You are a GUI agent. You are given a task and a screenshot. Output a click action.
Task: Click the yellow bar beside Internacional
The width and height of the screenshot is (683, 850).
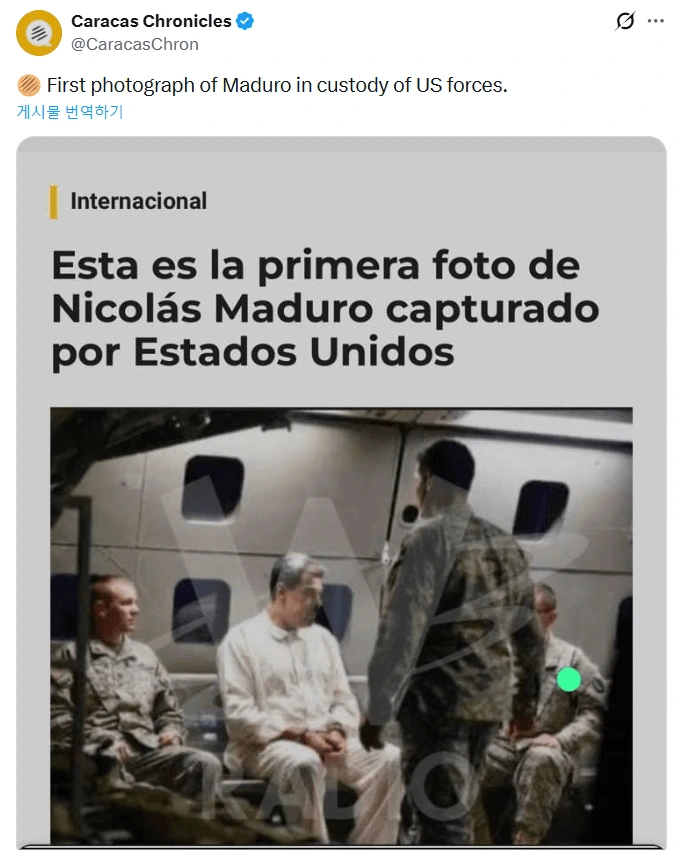tap(54, 202)
